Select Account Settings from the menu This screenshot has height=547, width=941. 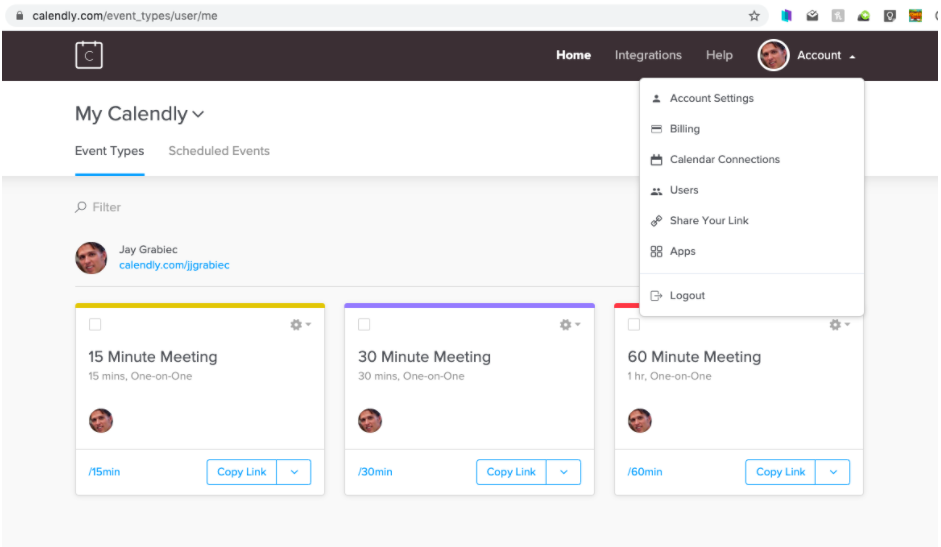point(711,99)
